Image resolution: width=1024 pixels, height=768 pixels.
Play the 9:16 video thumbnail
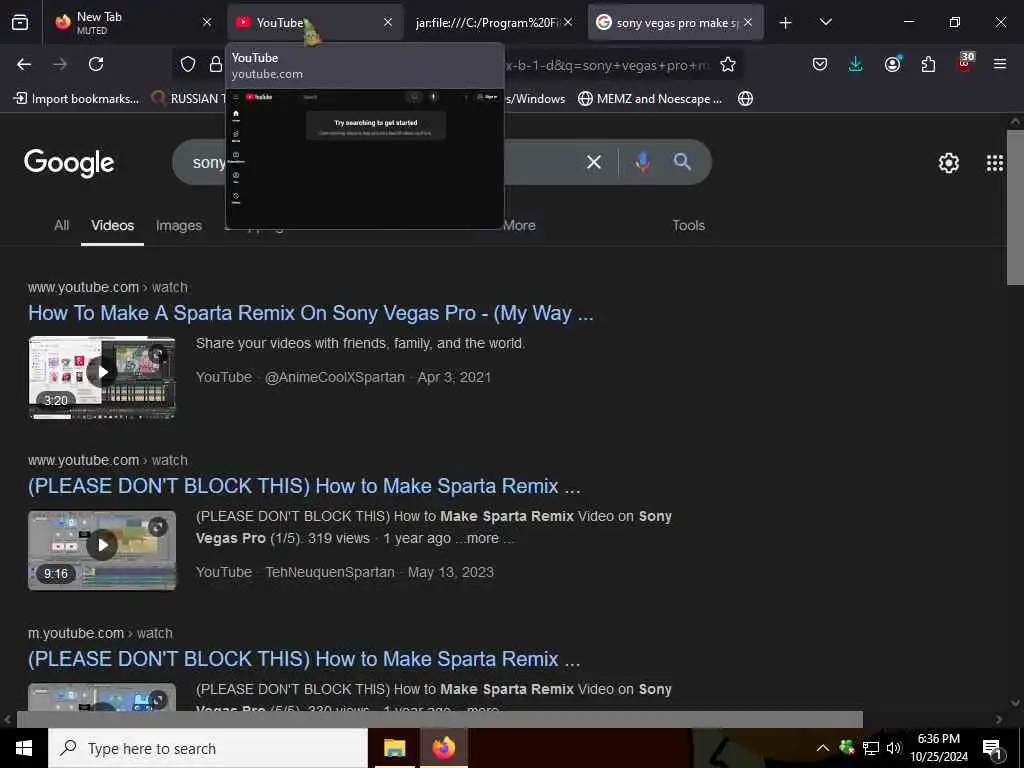[102, 550]
